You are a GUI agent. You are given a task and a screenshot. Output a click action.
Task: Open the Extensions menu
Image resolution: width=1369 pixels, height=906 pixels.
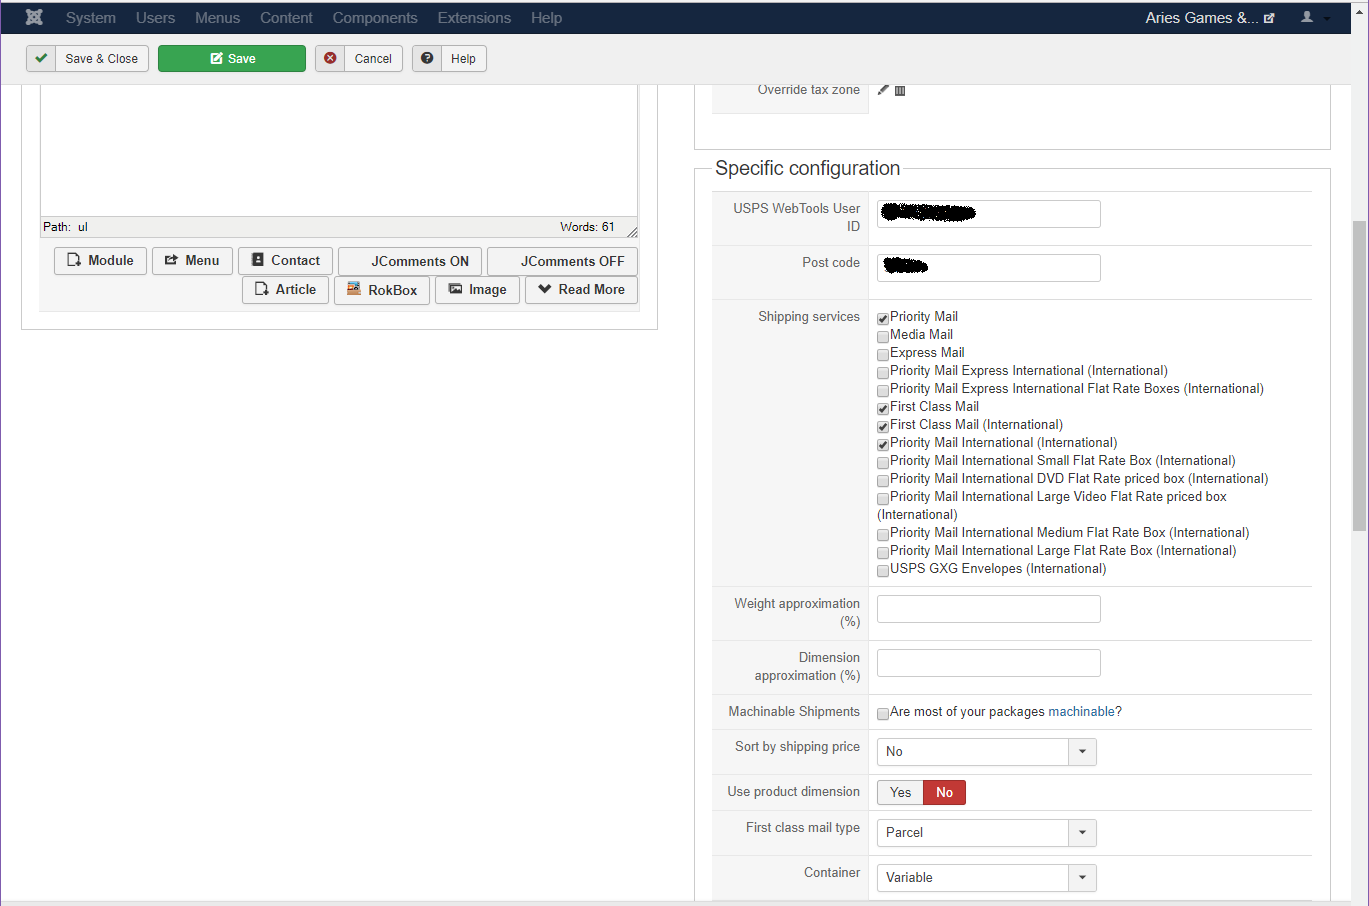click(474, 18)
